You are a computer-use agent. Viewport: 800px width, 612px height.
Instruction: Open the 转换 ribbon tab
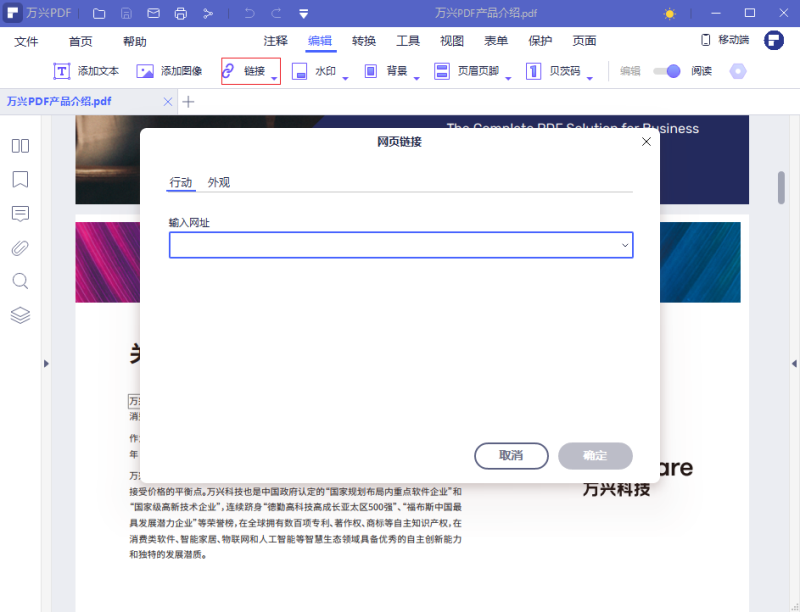pos(362,41)
